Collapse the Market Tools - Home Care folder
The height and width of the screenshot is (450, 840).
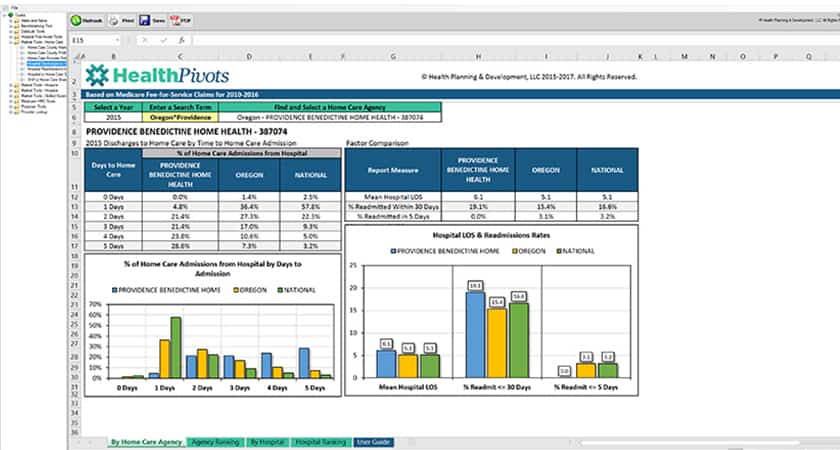click(x=11, y=42)
